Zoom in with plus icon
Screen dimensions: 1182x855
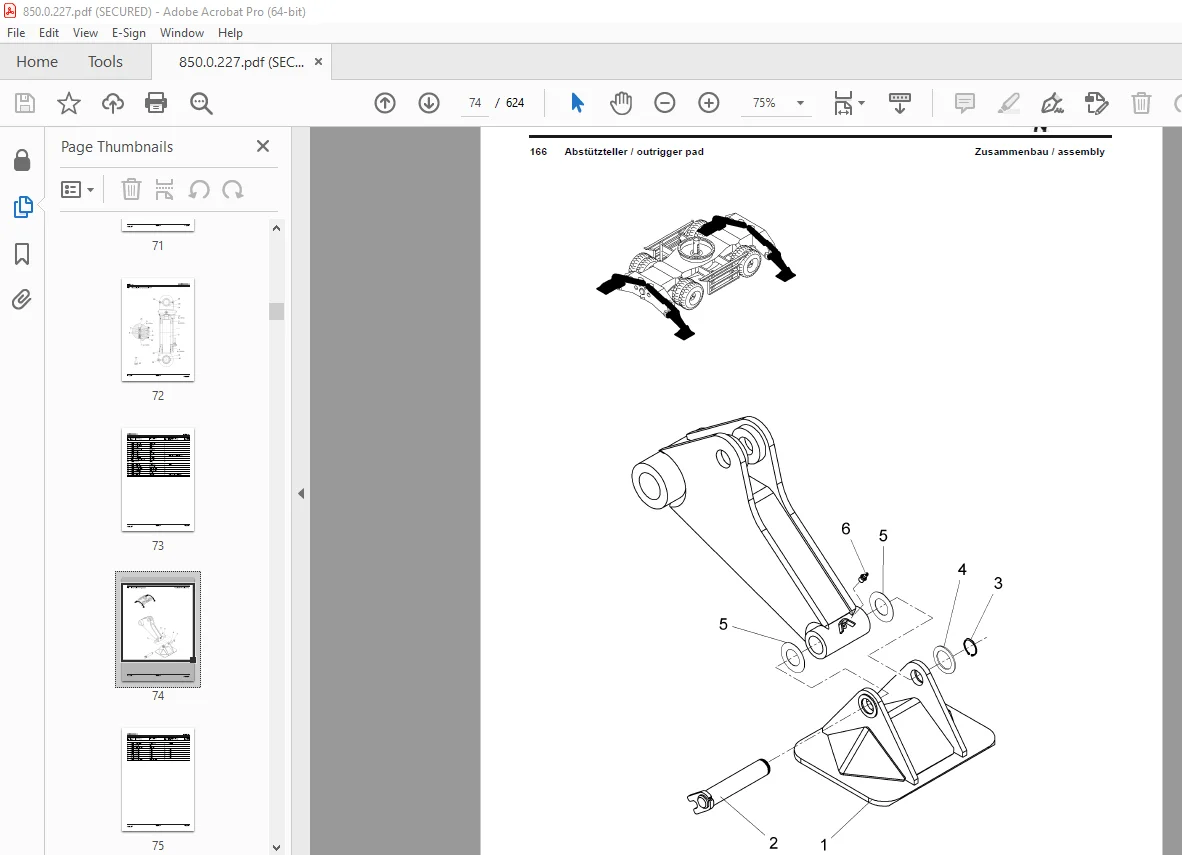709,103
